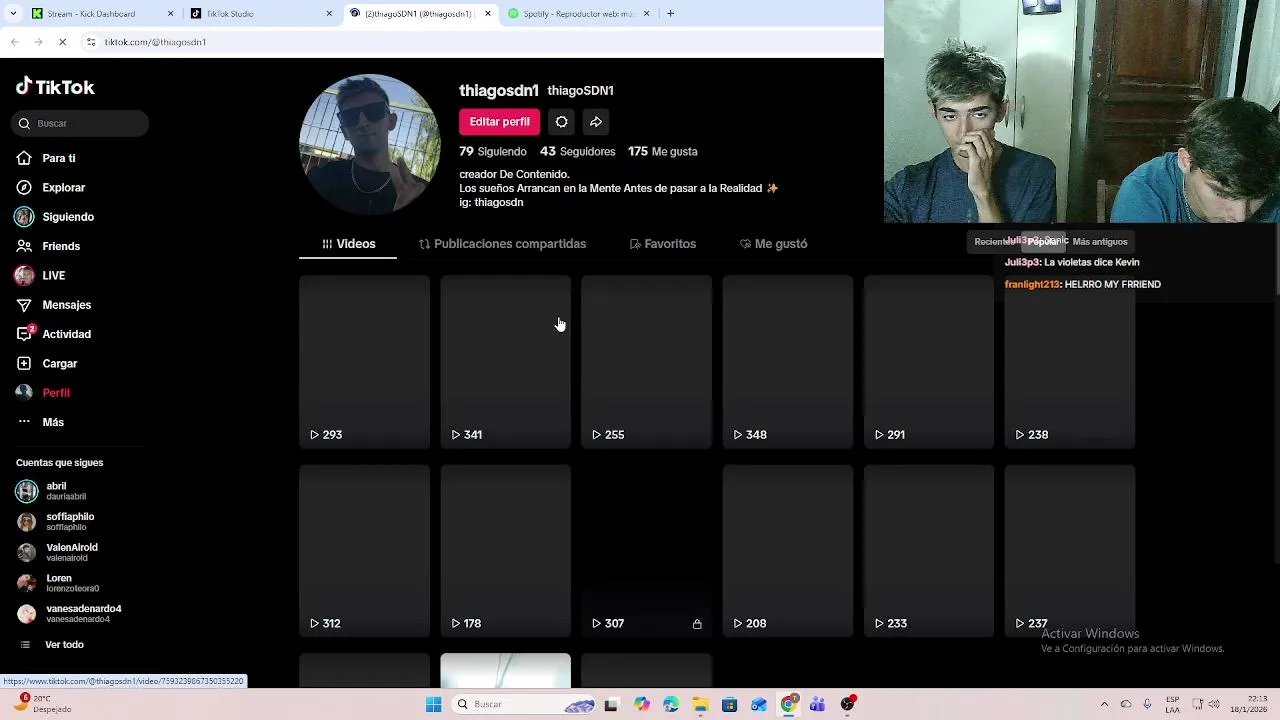Select the Favoritos tab
The height and width of the screenshot is (720, 1280).
(662, 244)
